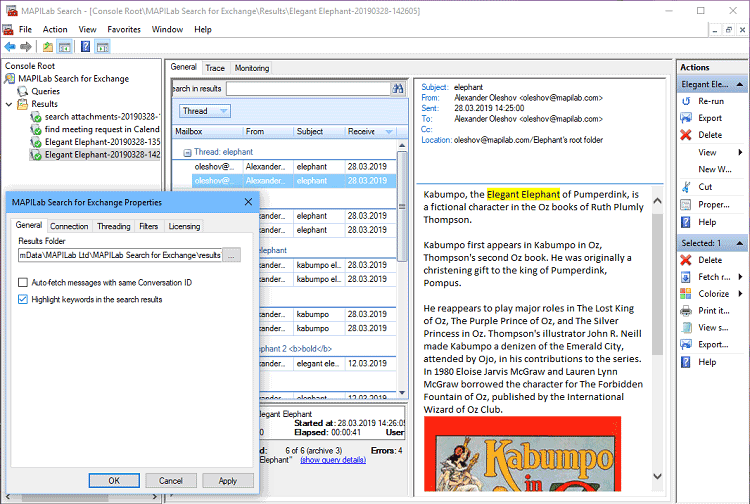
Task: Click the message list vertical scrollbar
Action: [x=402, y=206]
